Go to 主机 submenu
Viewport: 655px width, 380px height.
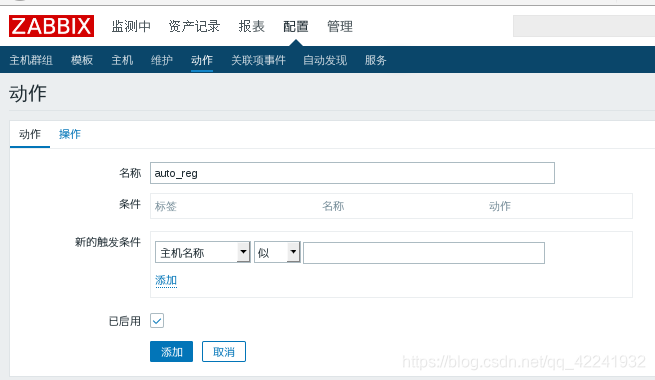(x=122, y=60)
